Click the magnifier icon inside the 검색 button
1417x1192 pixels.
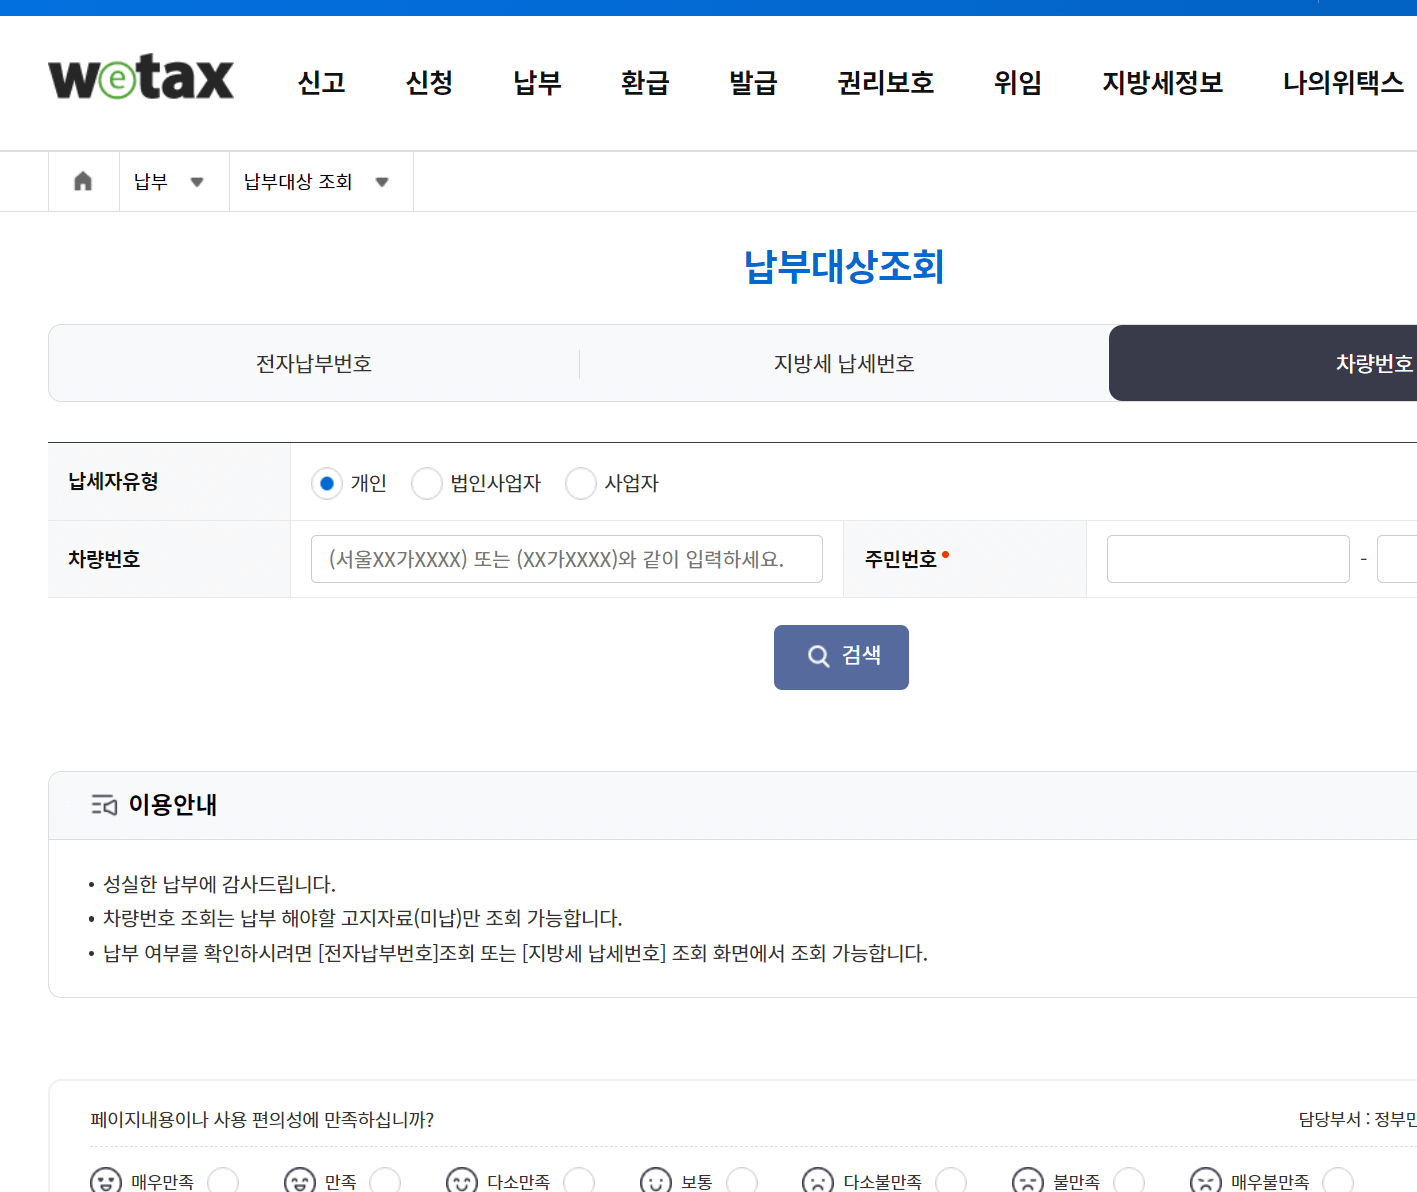coord(818,656)
